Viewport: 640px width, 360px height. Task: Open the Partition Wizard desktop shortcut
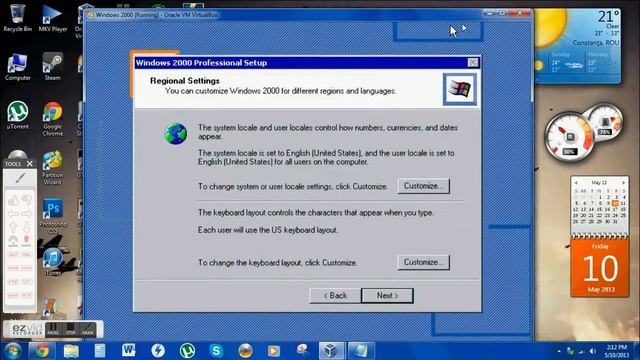(x=53, y=168)
